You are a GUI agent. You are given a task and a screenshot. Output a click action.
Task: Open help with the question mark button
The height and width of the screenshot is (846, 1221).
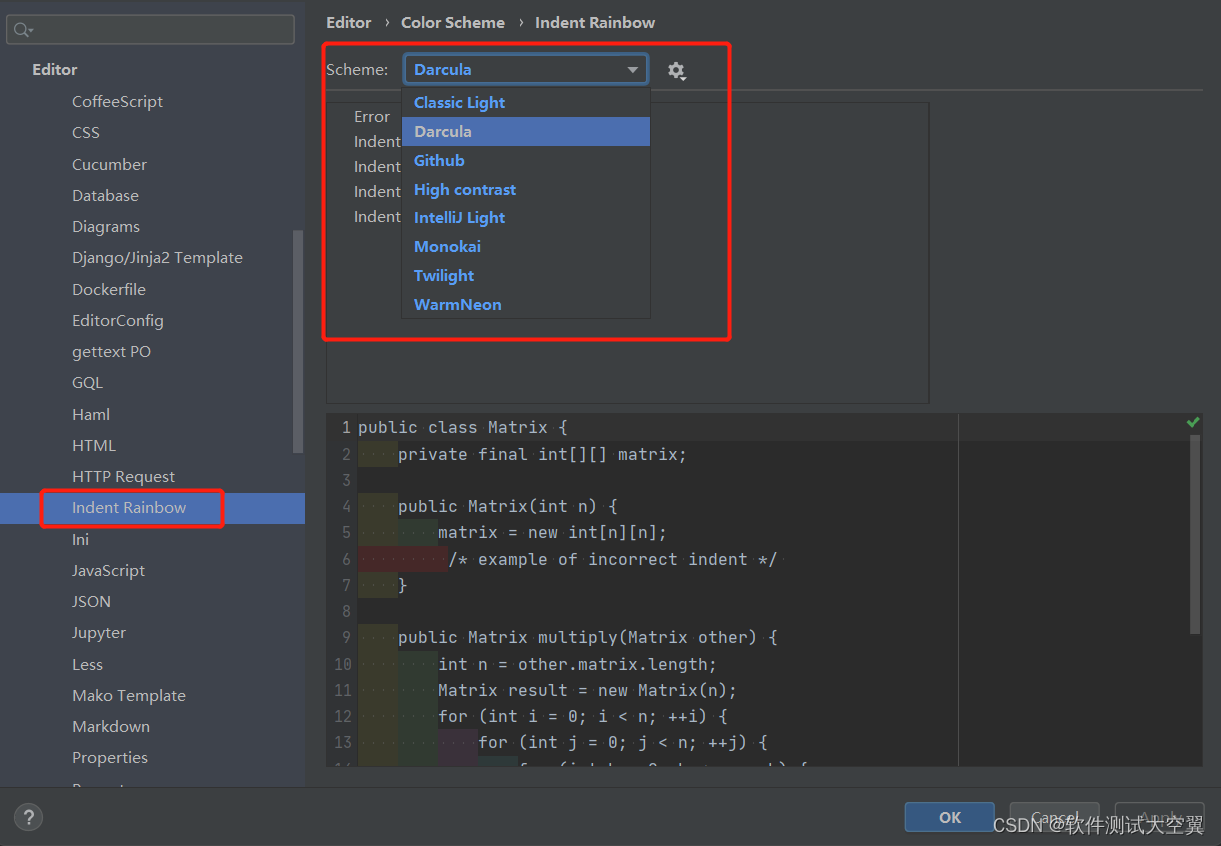(x=28, y=817)
